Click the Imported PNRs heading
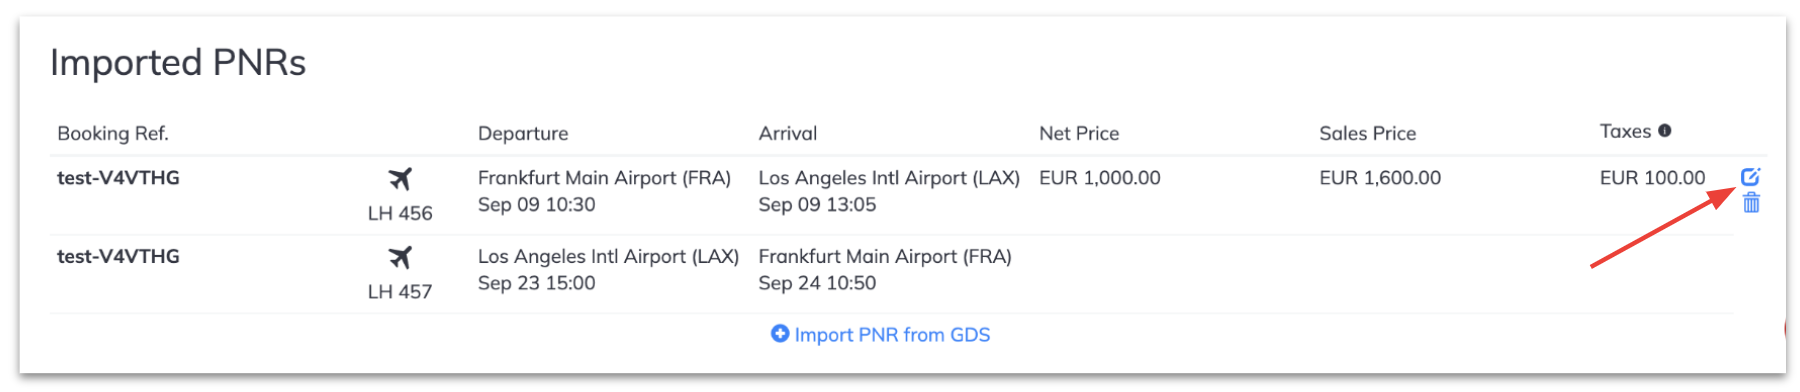The image size is (1800, 392). click(x=178, y=63)
